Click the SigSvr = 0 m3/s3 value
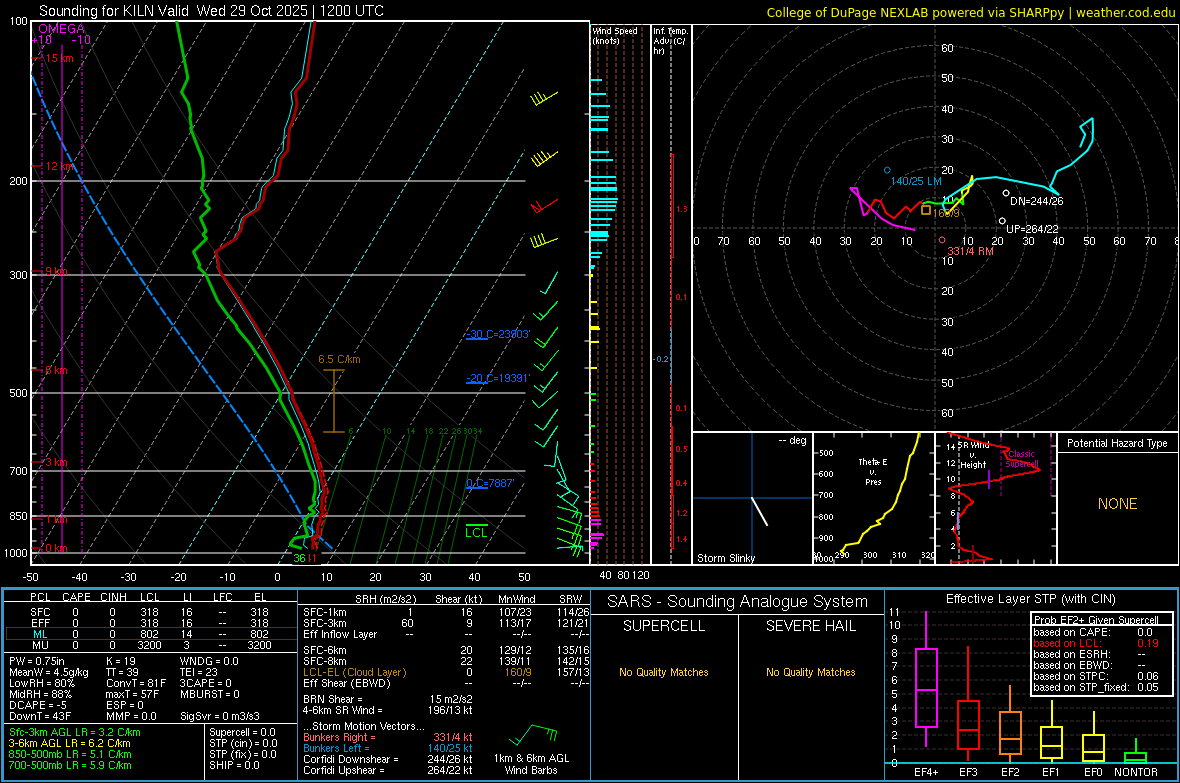1180x783 pixels. [x=220, y=716]
